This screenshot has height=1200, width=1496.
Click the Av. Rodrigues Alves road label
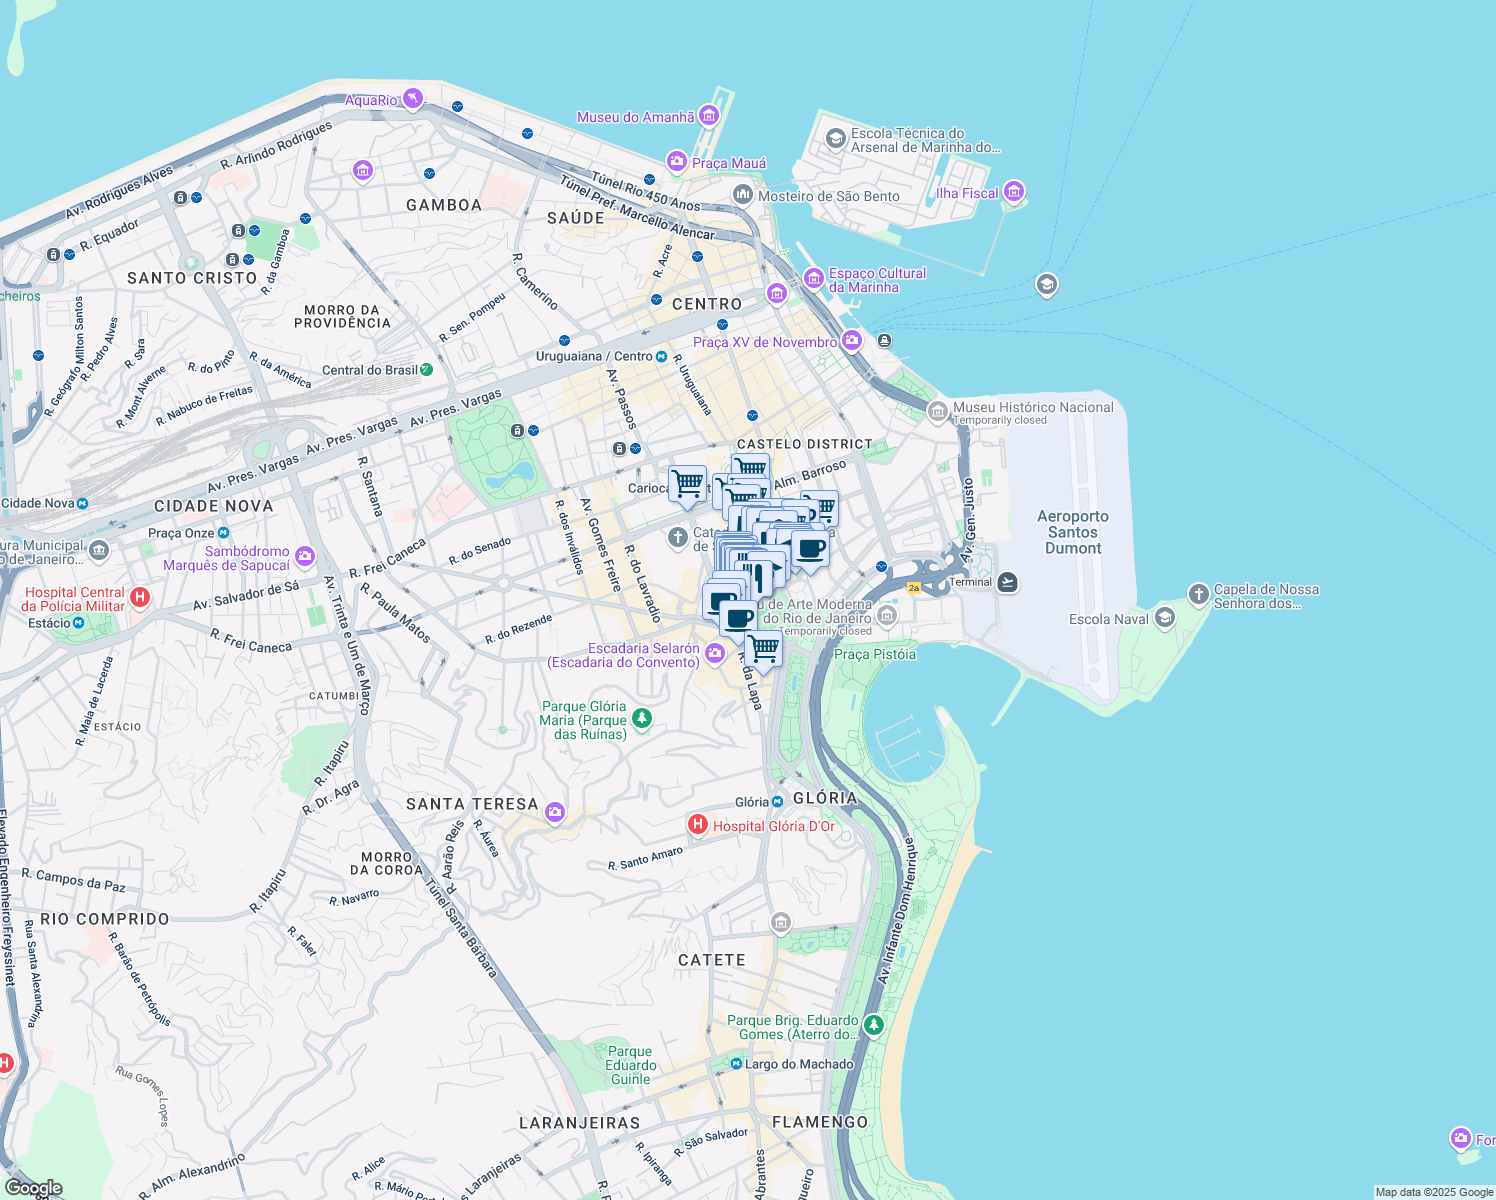pos(119,194)
